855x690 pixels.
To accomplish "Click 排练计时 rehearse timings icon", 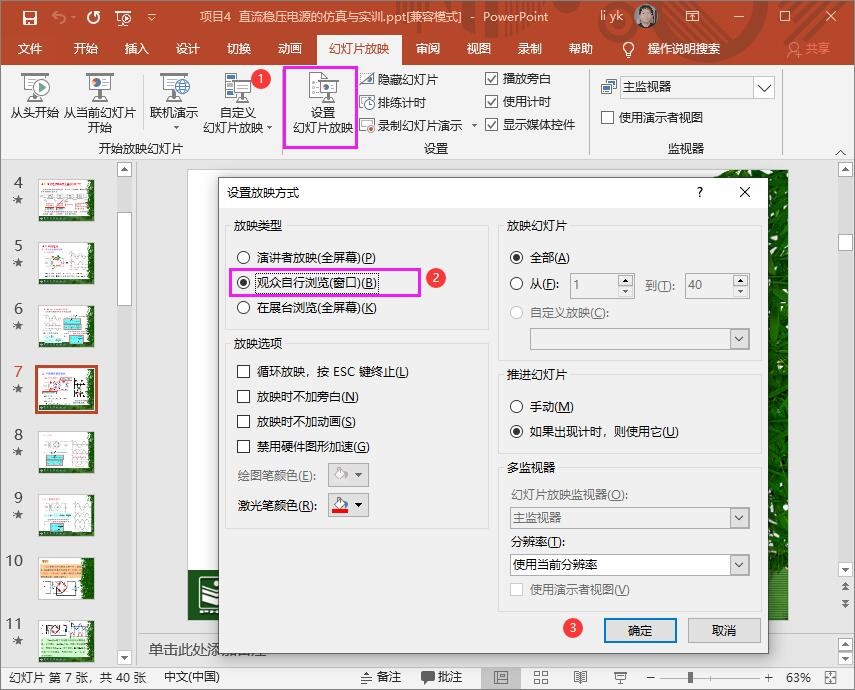I will pos(367,102).
